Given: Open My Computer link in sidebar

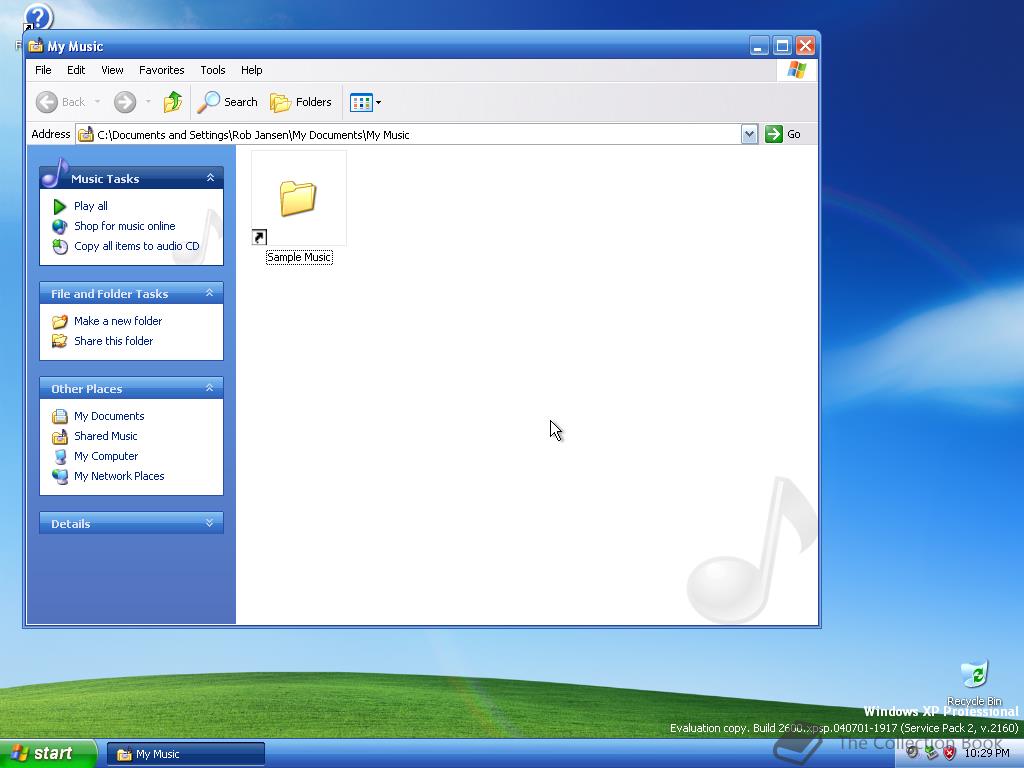Looking at the screenshot, I should click(106, 456).
